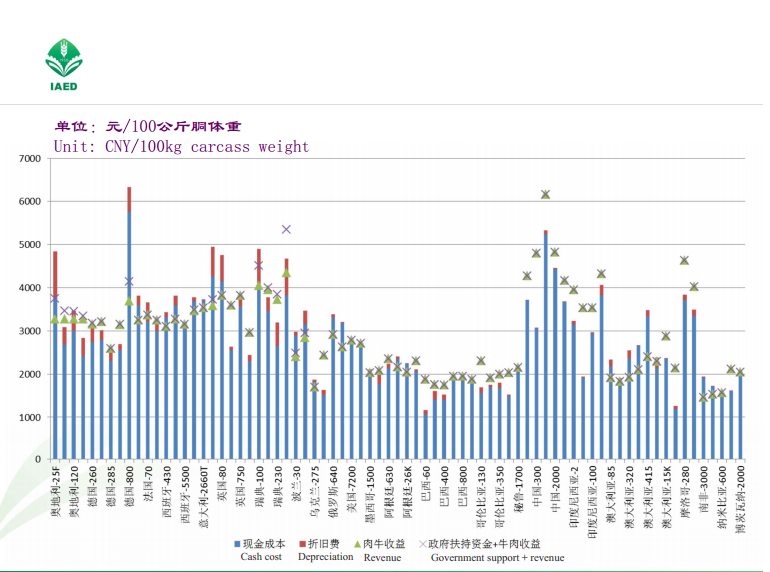The height and width of the screenshot is (572, 770).
Task: Click the X marker in the legend
Action: pos(423,544)
